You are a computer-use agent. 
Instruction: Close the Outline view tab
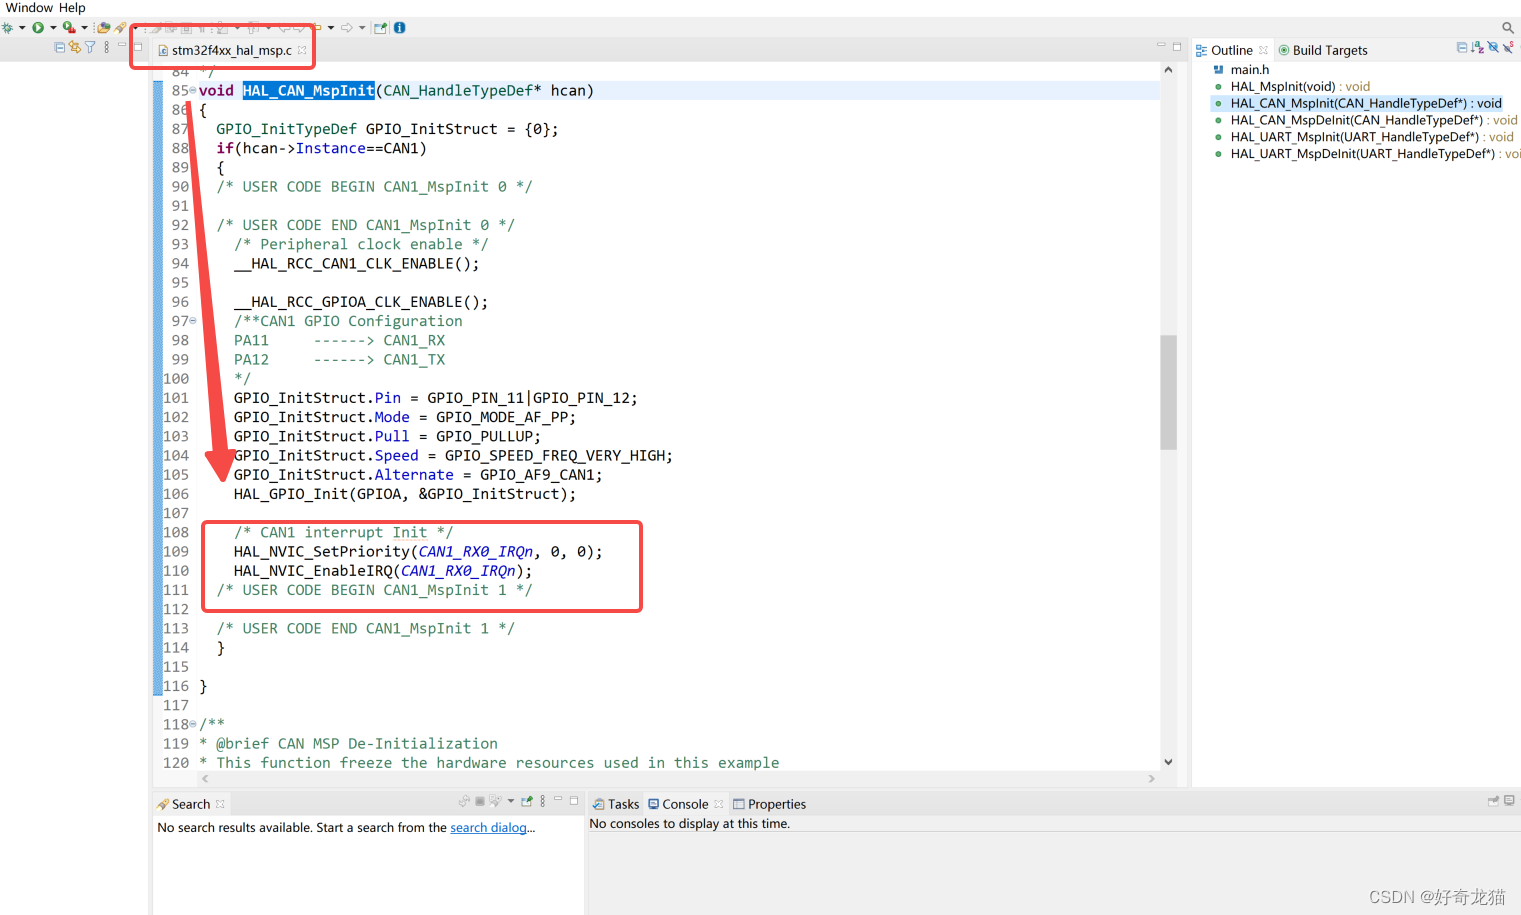coord(1263,50)
